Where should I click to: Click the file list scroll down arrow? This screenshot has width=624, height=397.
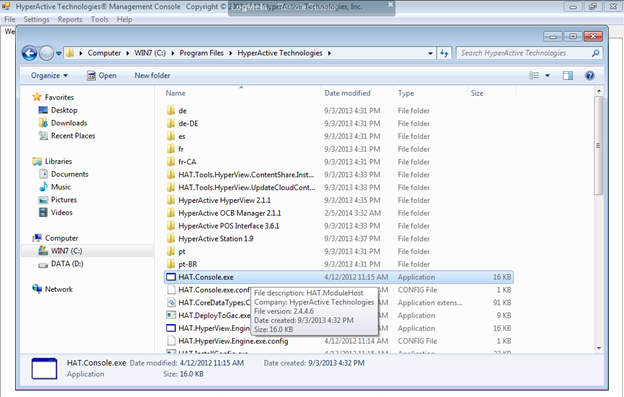(599, 348)
